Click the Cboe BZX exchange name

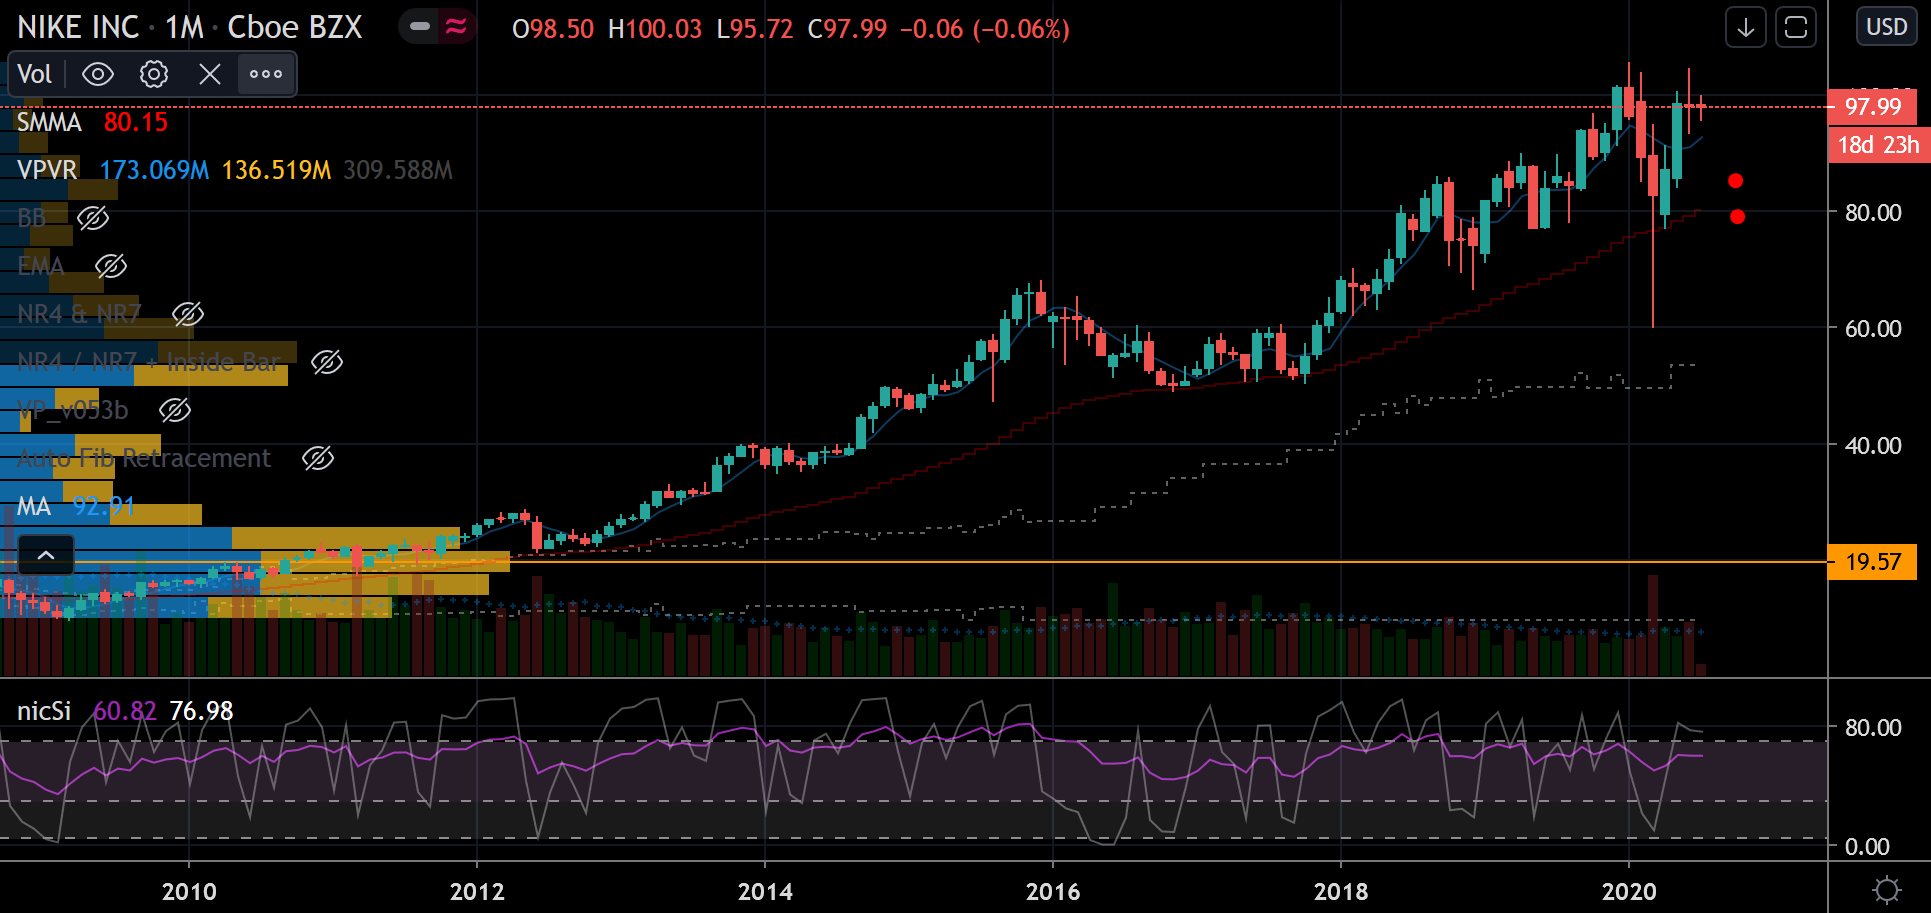tap(295, 27)
